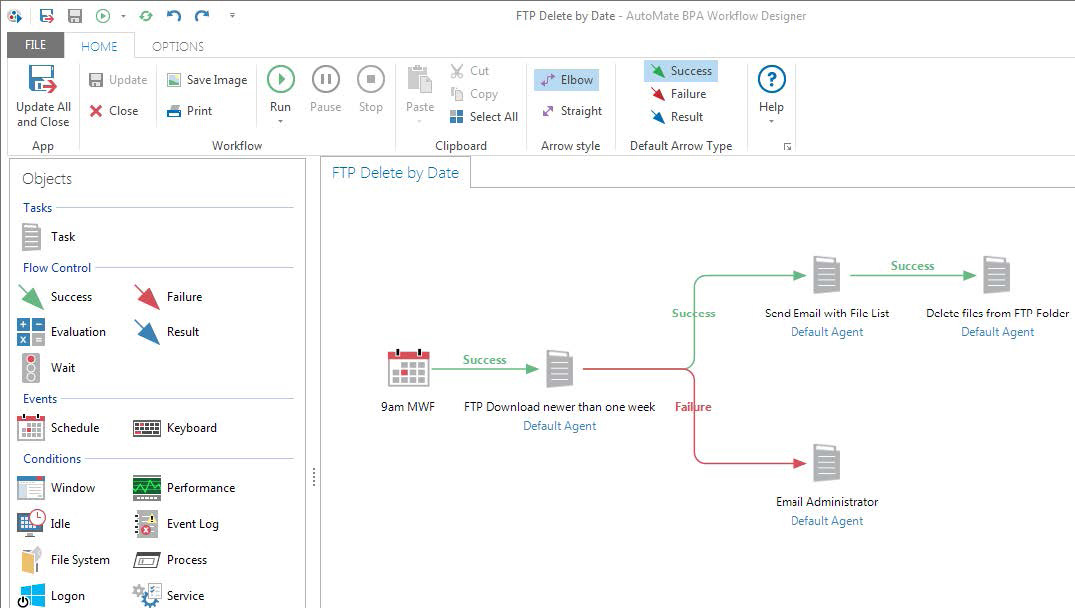Click the Copy command in Clipboard group

tap(474, 94)
